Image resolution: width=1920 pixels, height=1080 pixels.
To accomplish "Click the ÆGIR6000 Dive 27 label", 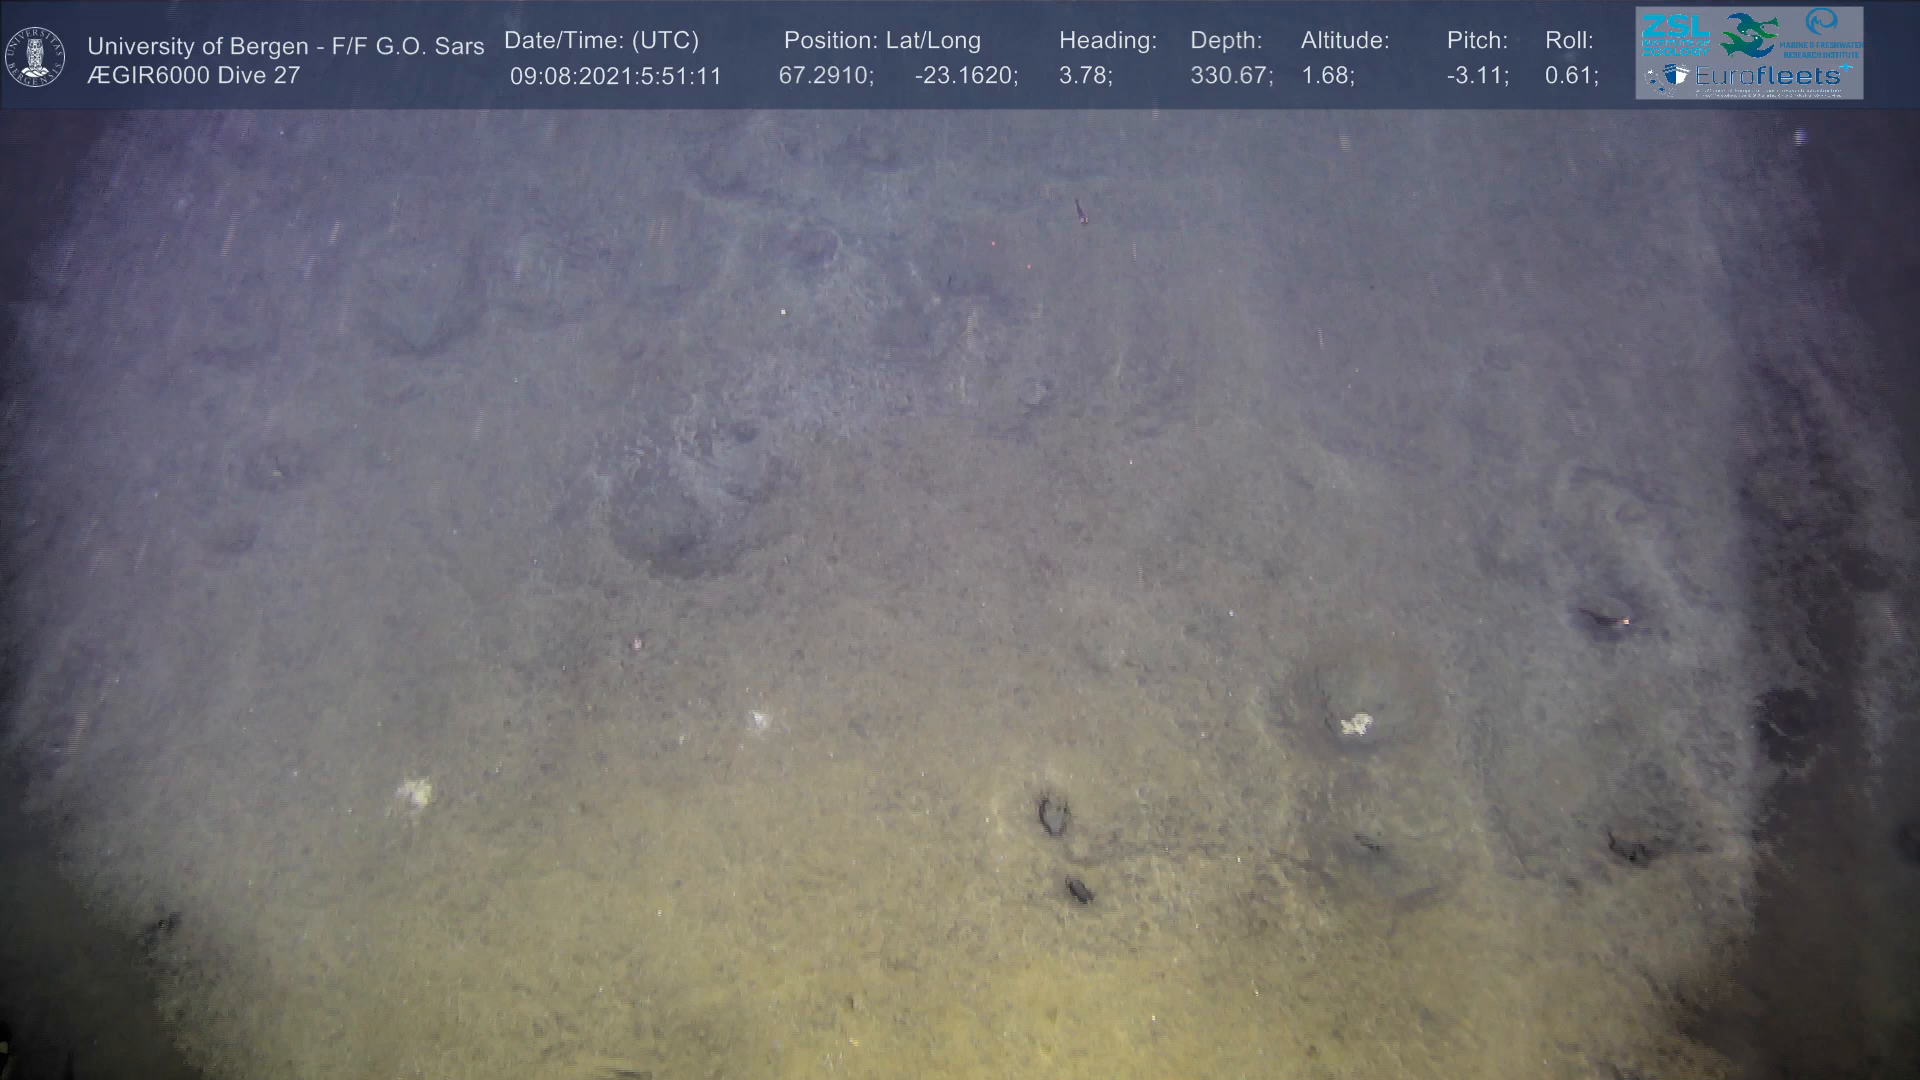I will click(193, 76).
